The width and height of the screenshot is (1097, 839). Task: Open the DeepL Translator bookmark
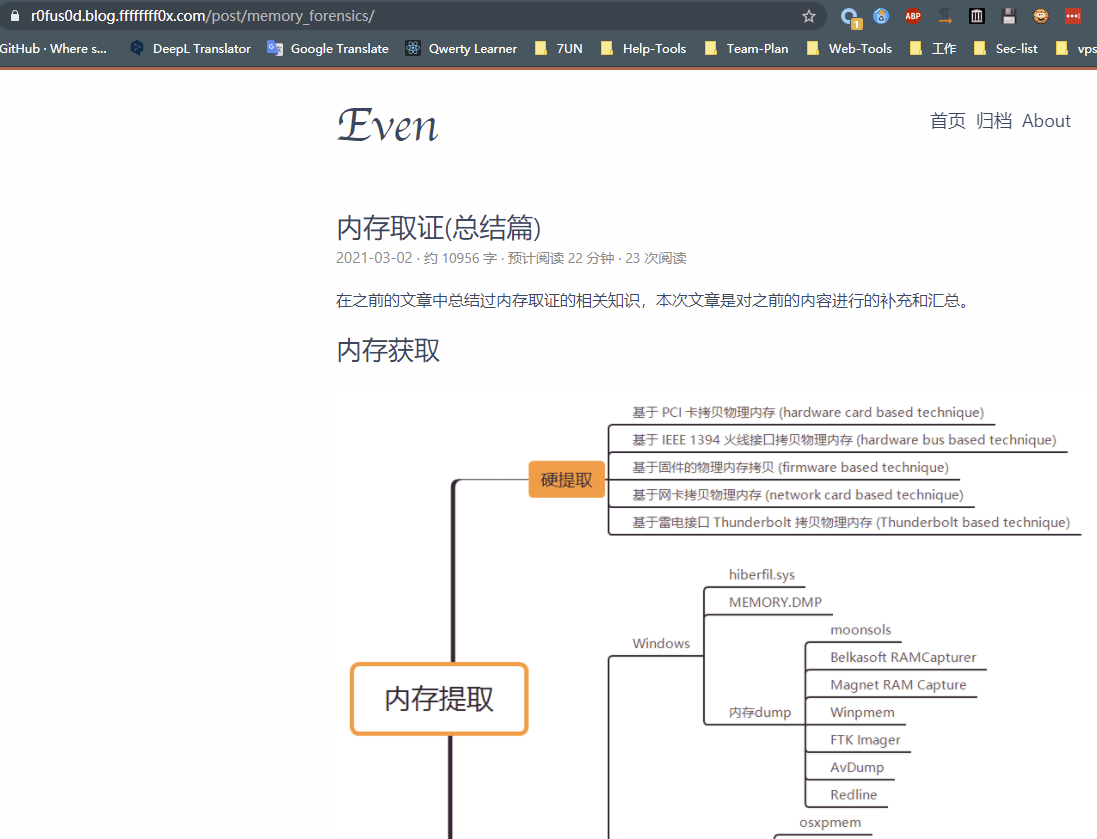[x=190, y=48]
